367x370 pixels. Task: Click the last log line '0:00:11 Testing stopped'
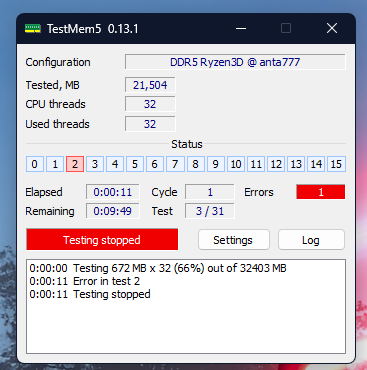(x=90, y=294)
